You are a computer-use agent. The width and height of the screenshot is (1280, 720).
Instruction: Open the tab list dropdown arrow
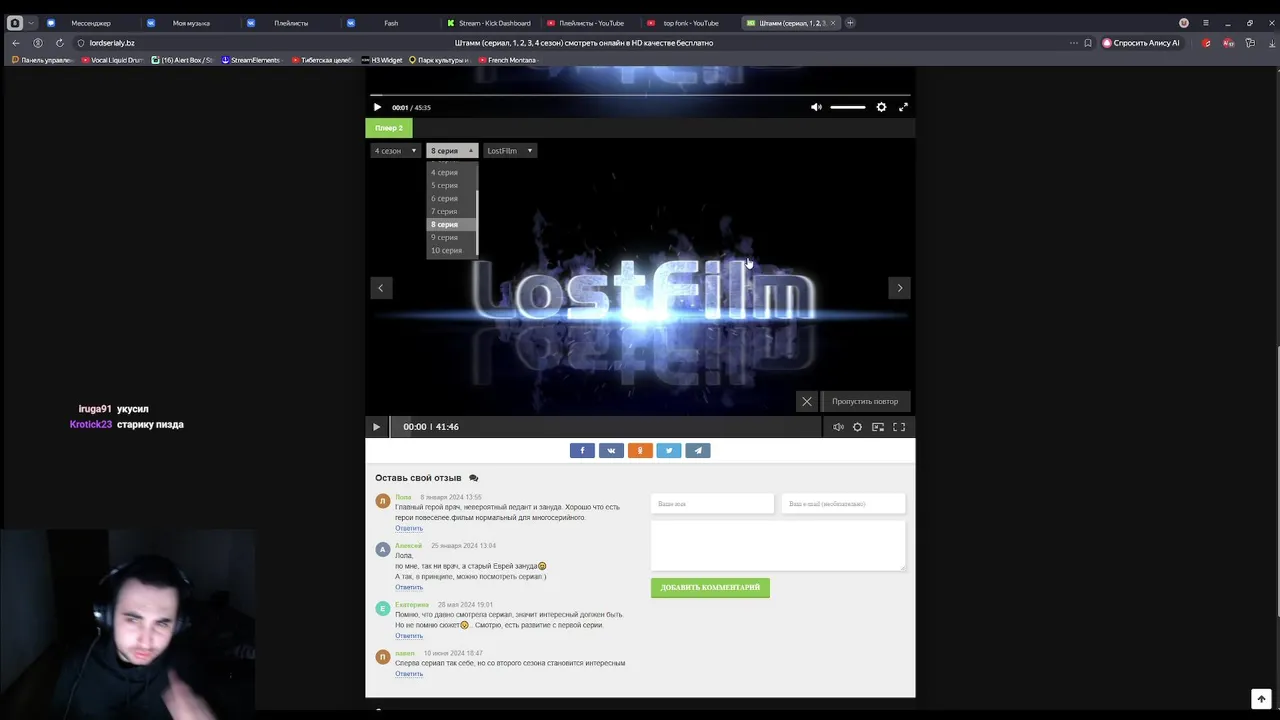click(x=31, y=23)
